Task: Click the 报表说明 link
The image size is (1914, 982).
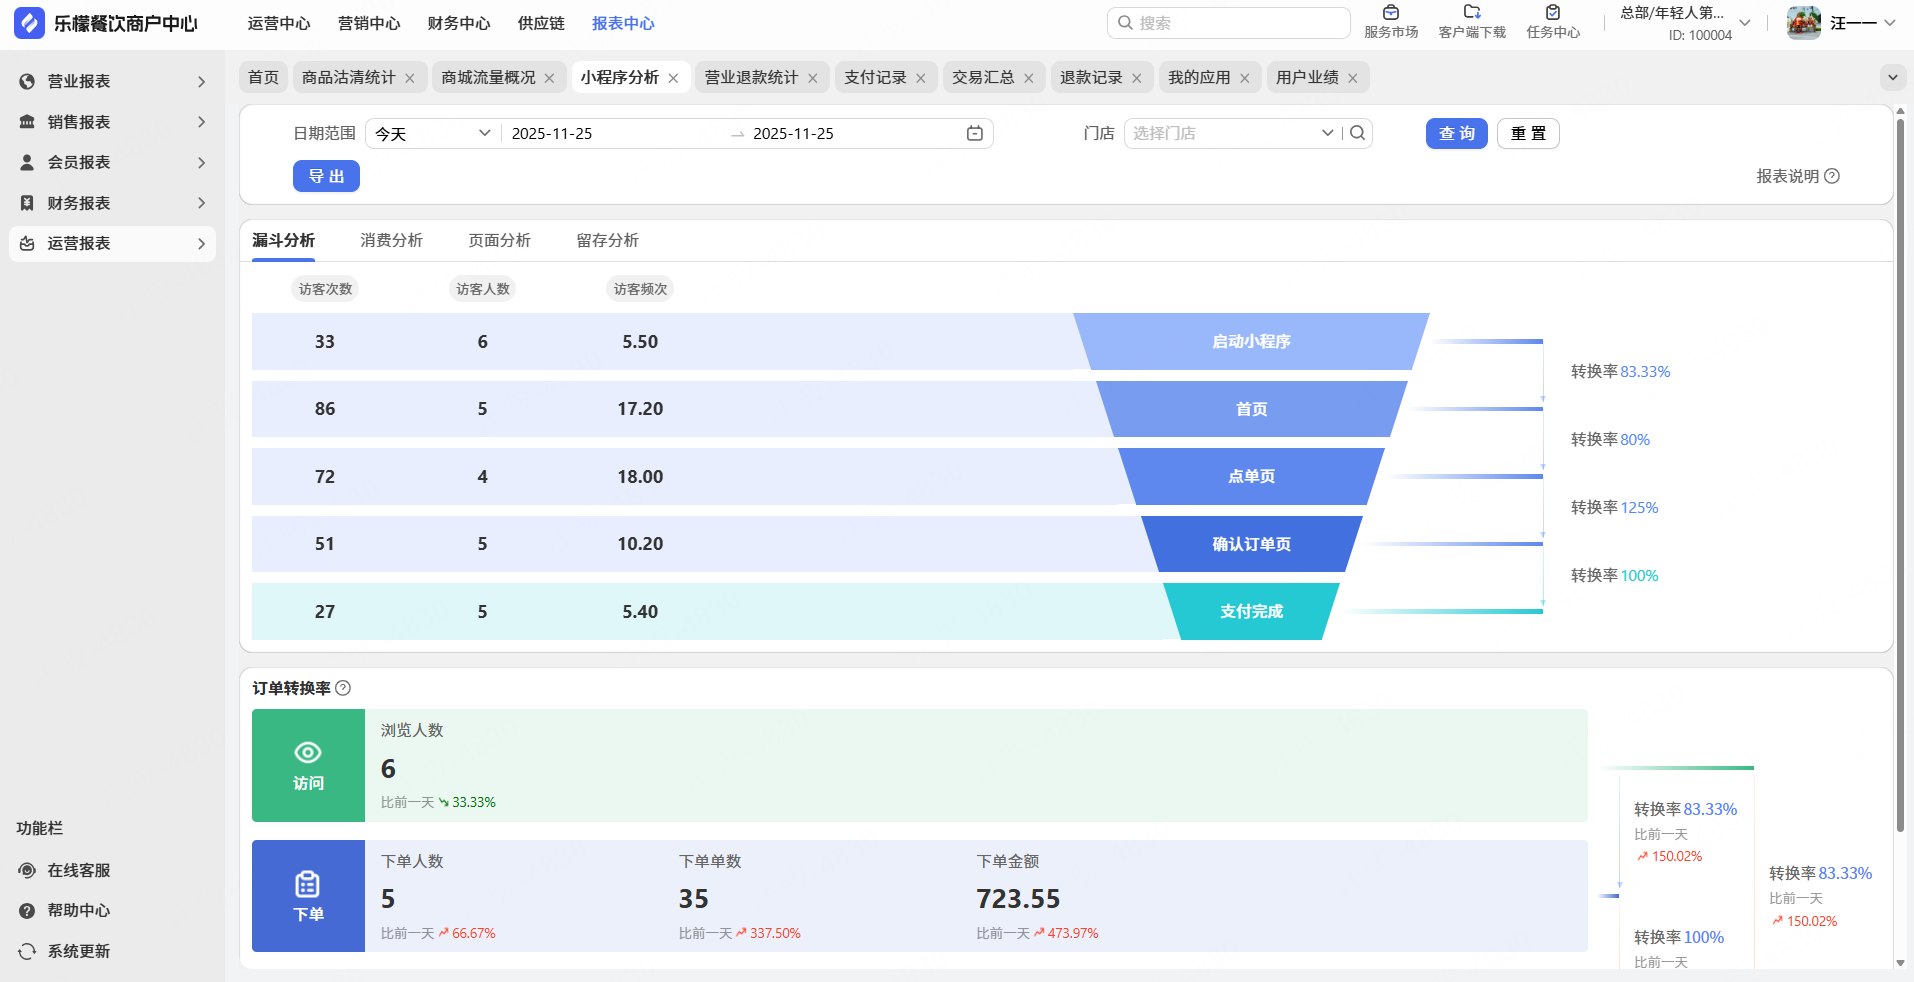Action: tap(1788, 176)
